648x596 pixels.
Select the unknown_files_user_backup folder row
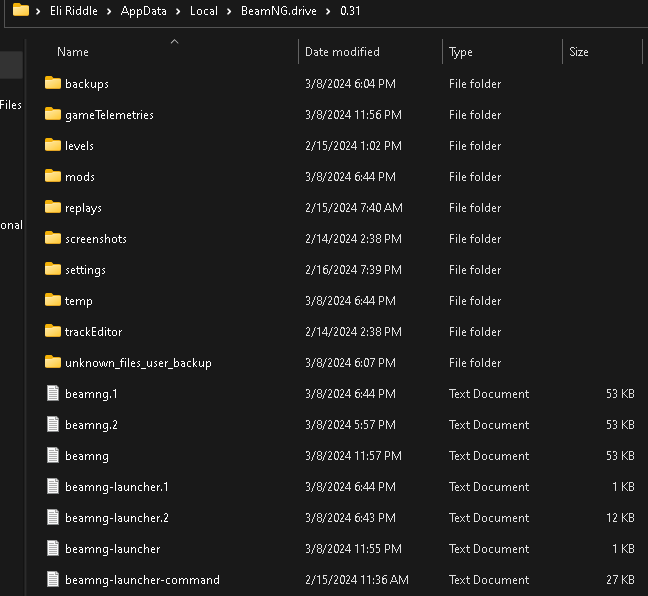point(138,363)
